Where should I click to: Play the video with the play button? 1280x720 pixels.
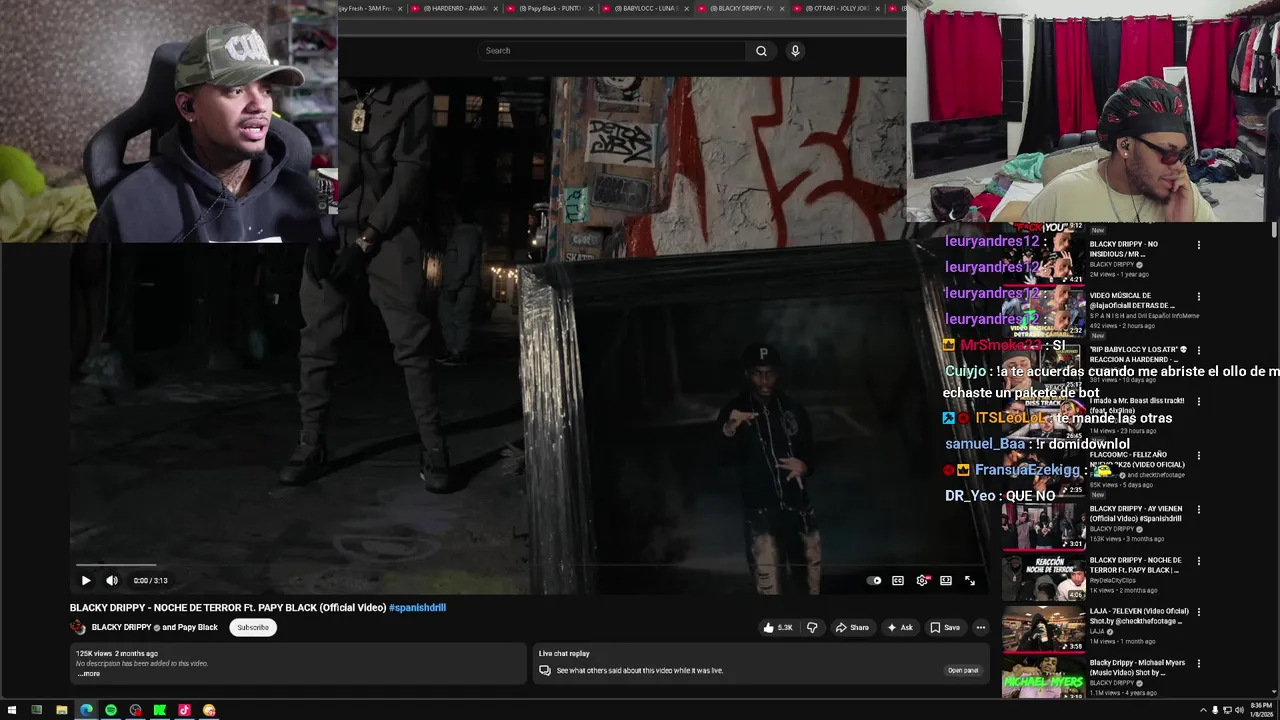click(86, 580)
